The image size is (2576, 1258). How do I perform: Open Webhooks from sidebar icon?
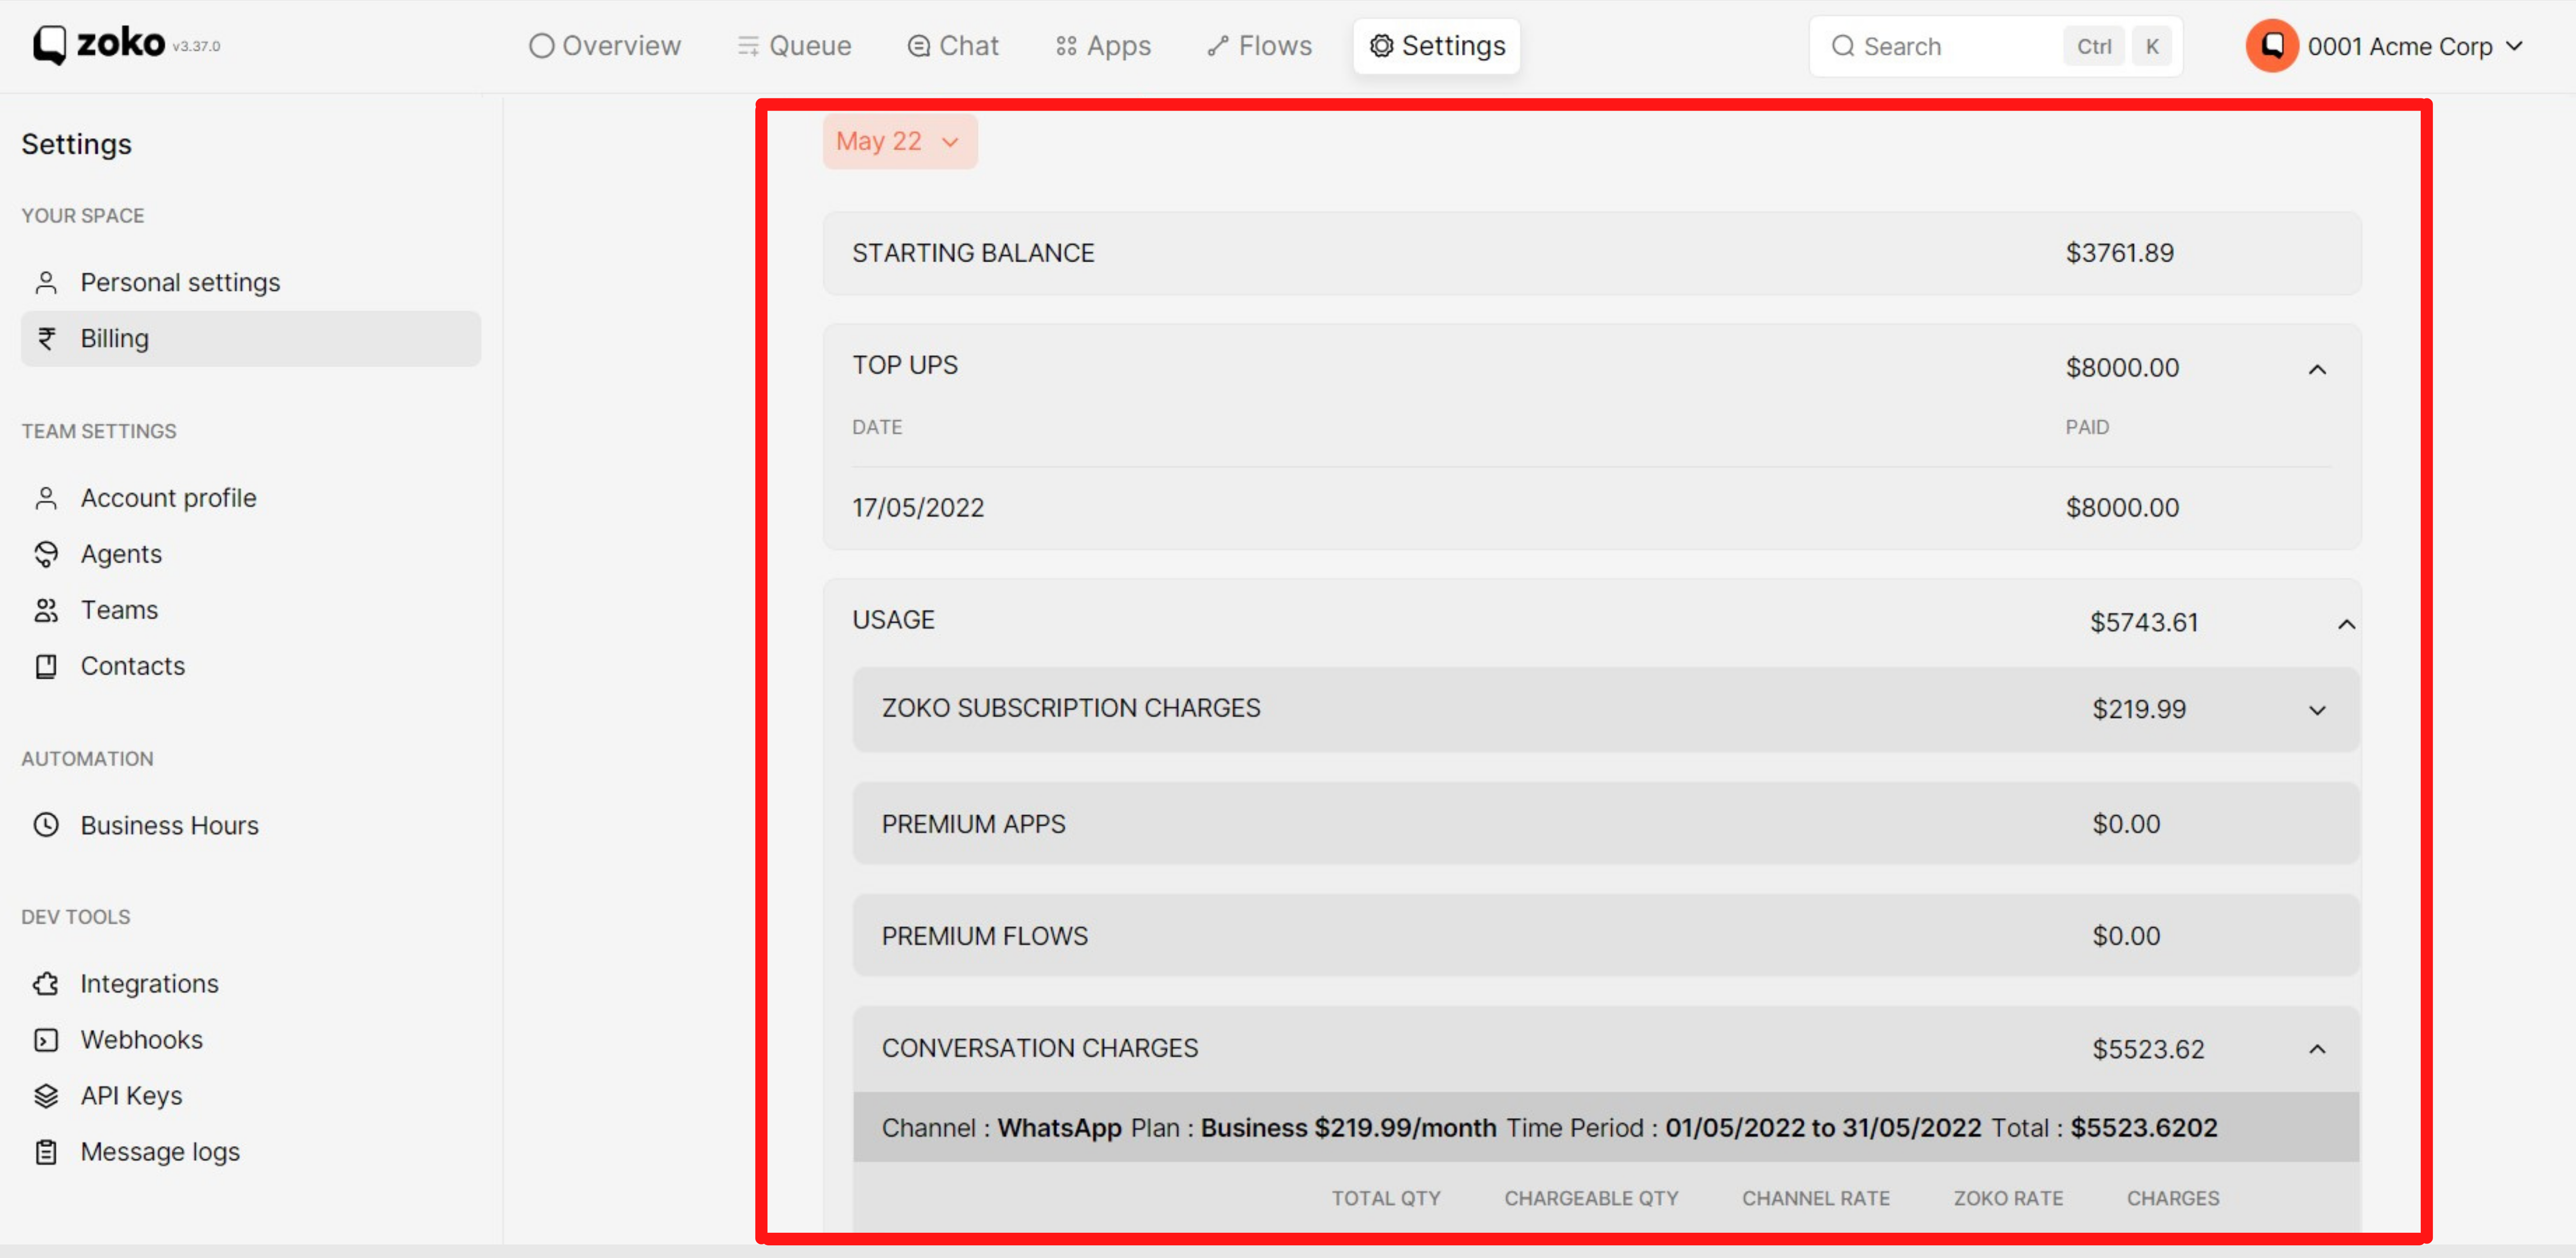46,1039
